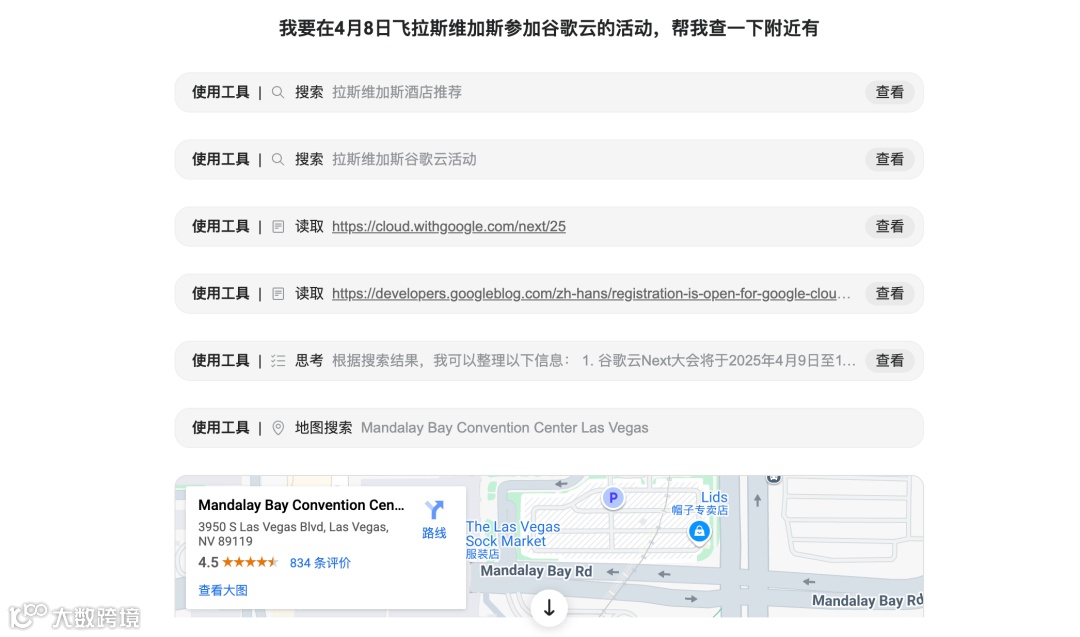Click the 拉斯维加斯谷歌云活动 query text
1080x637 pixels.
404,160
